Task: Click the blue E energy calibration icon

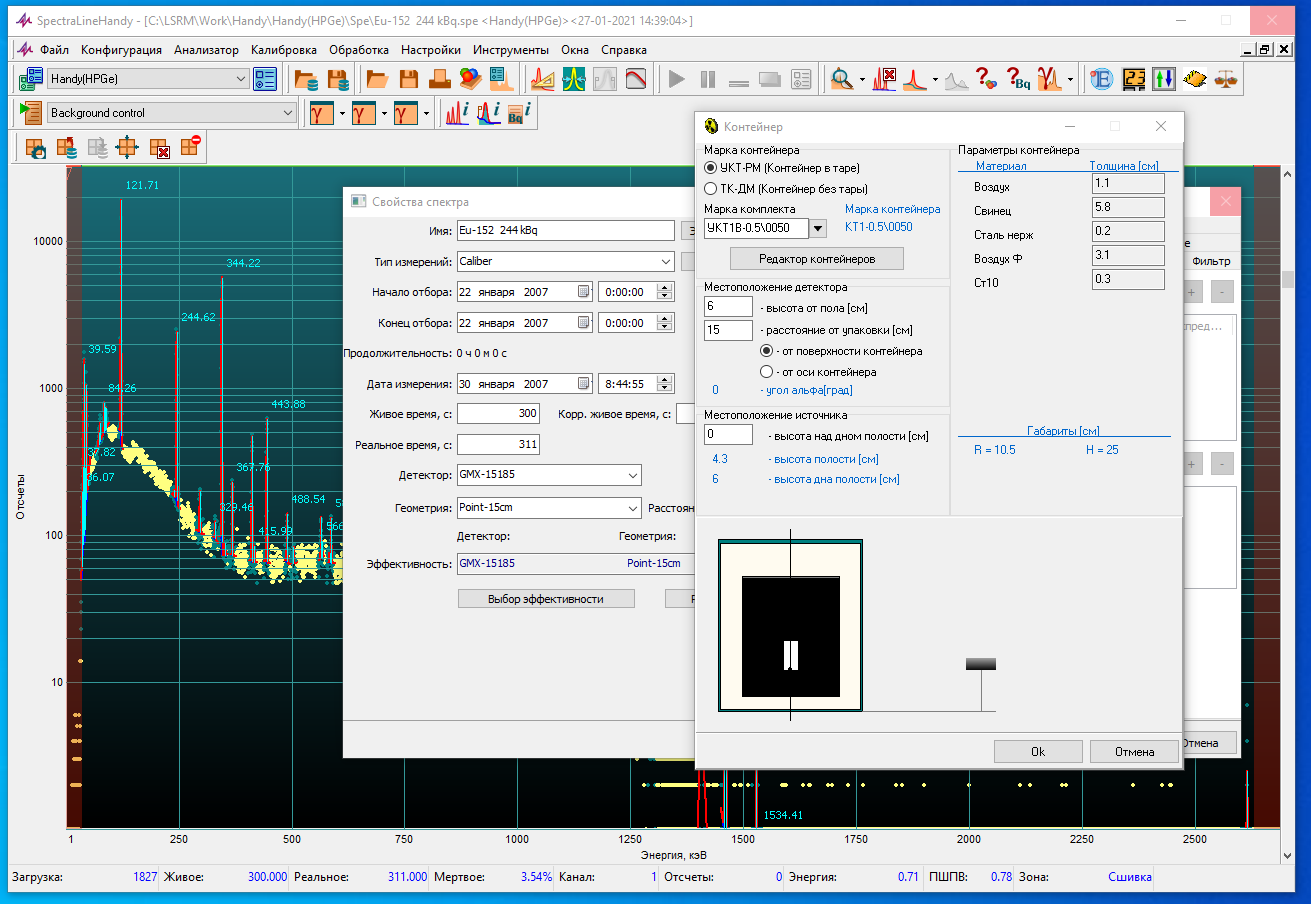Action: pos(1101,79)
